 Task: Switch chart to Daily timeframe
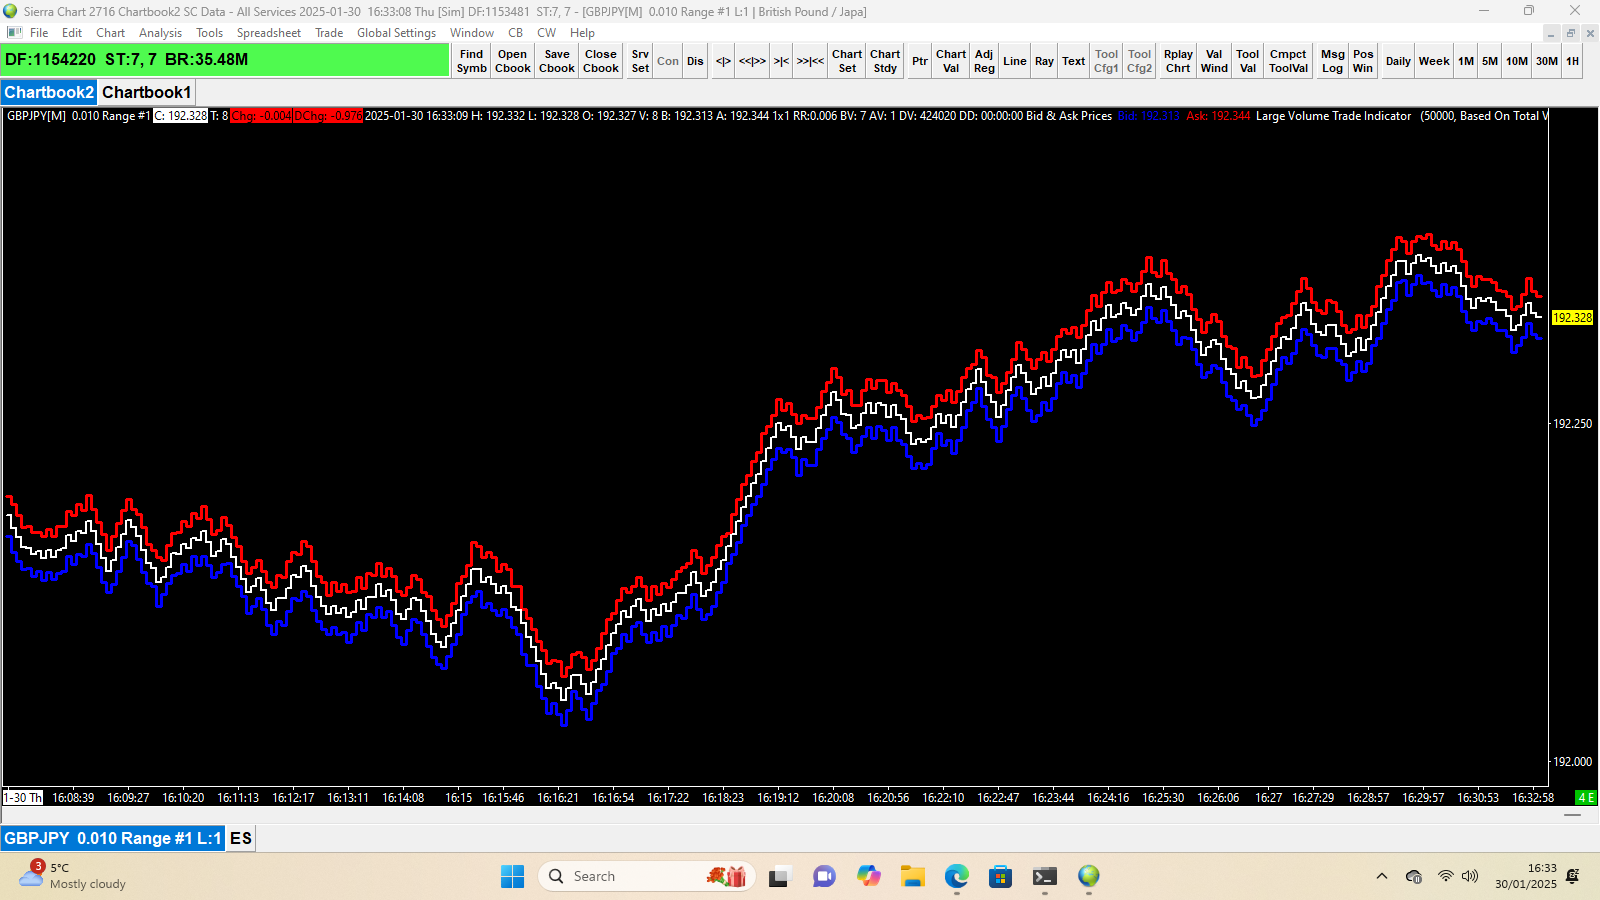[1398, 61]
